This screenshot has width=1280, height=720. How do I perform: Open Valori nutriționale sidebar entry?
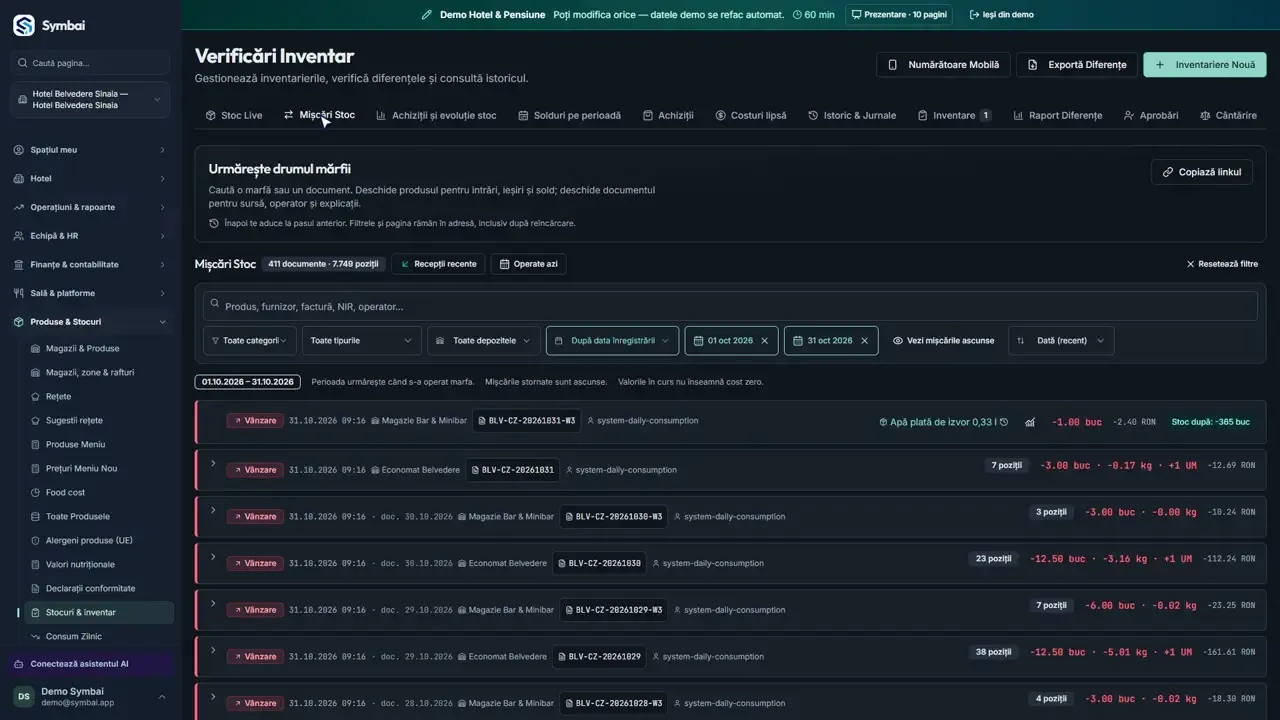pyautogui.click(x=80, y=565)
